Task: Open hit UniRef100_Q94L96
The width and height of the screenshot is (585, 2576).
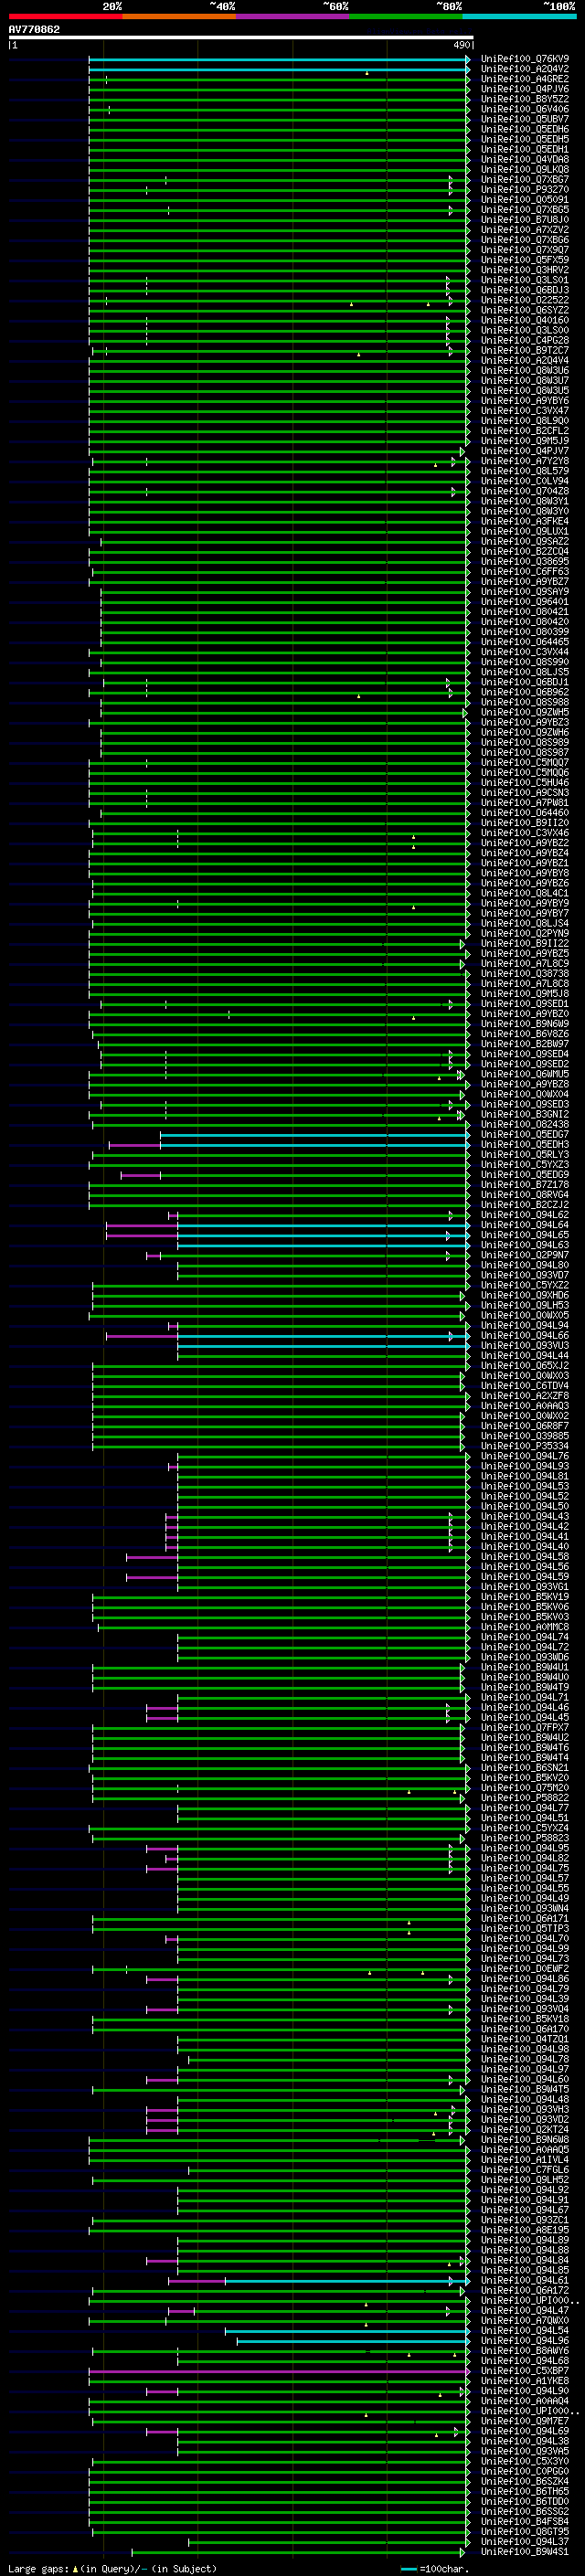Action: [x=525, y=2340]
